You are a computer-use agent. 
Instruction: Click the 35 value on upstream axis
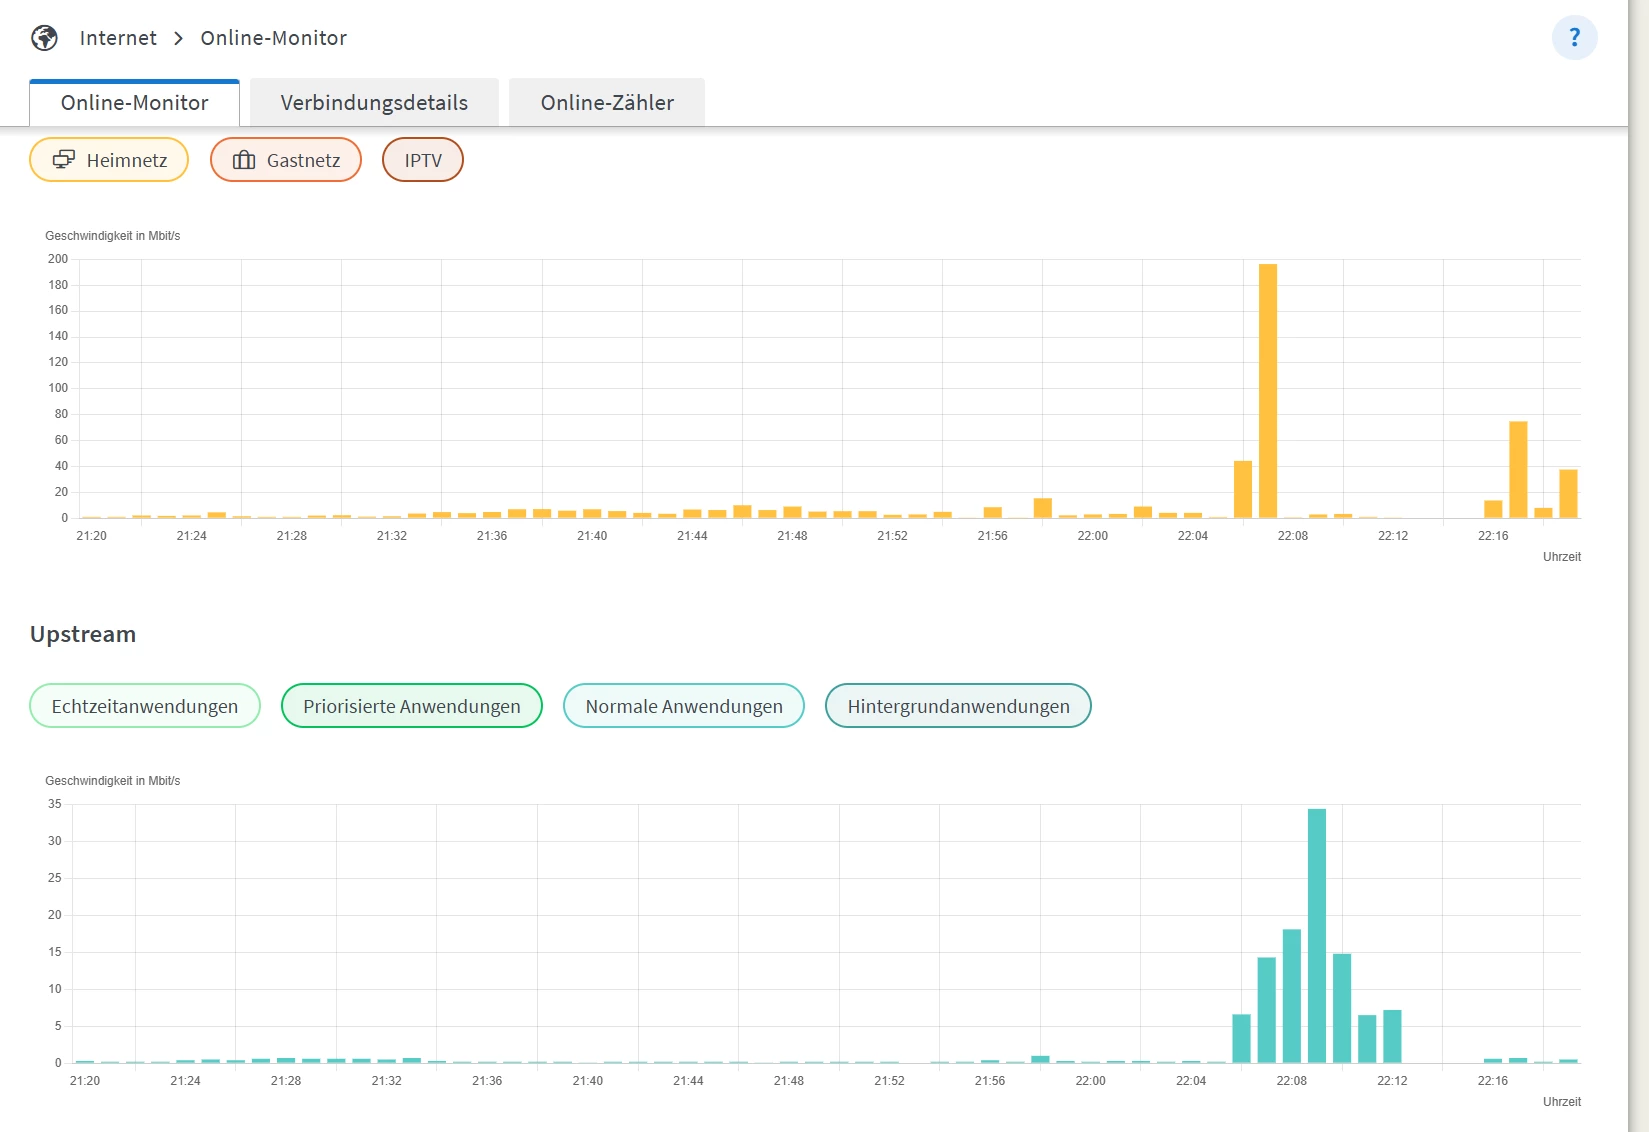[x=55, y=804]
